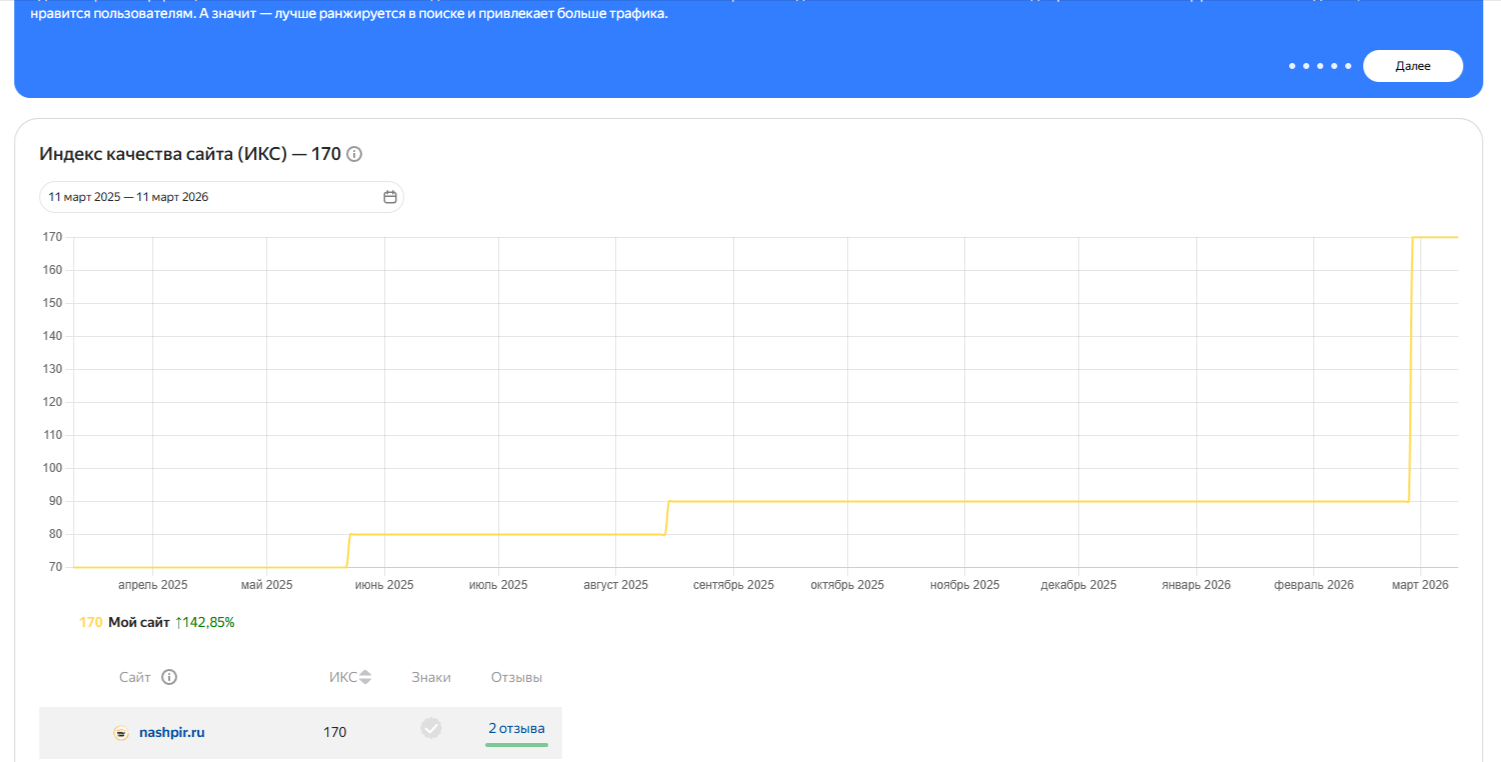This screenshot has height=762, width=1501.
Task: Click info icon next to ИКС heading
Action: click(x=354, y=154)
